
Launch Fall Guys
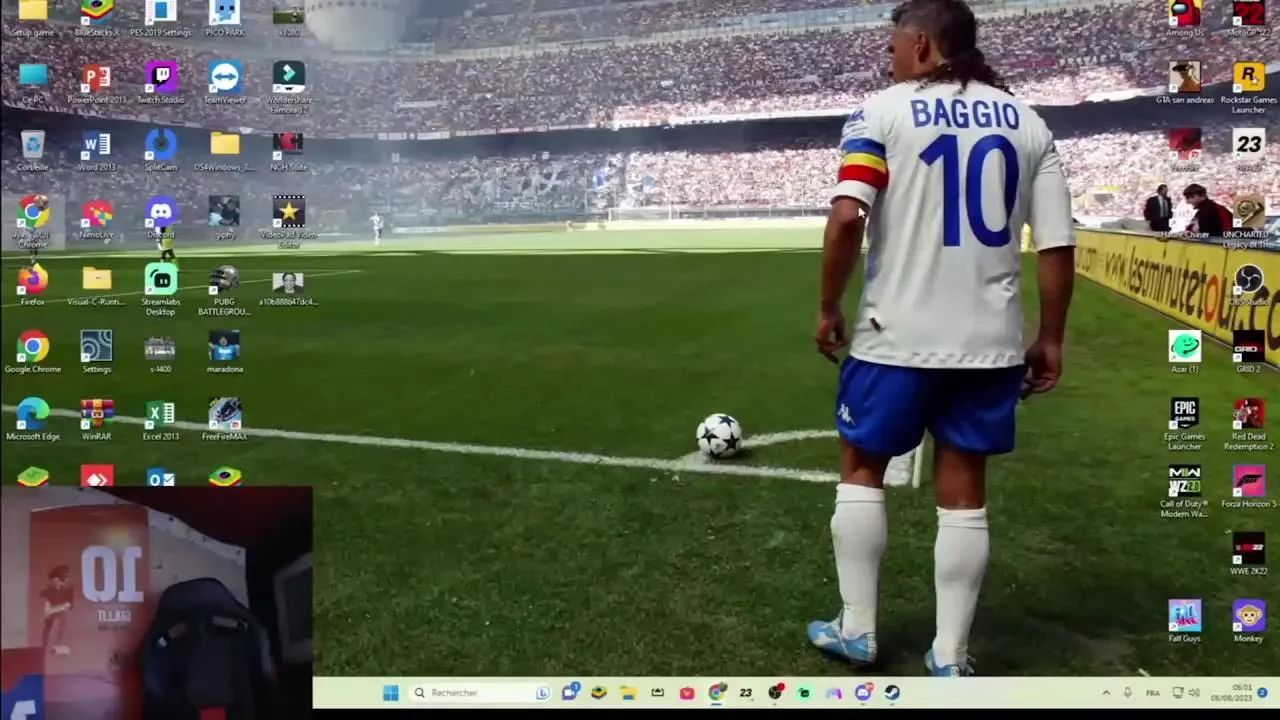pyautogui.click(x=1185, y=621)
